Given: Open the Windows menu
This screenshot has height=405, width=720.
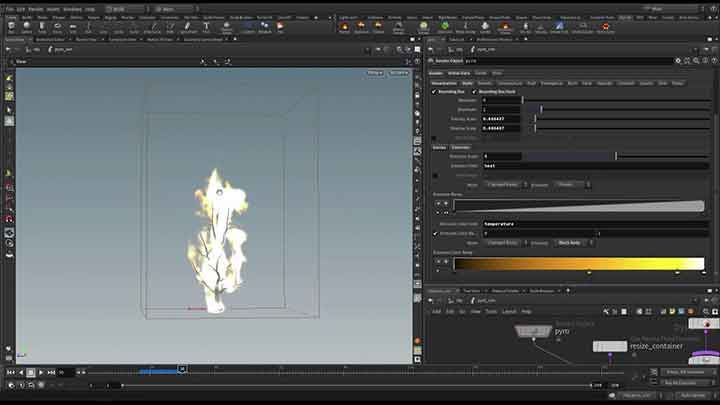Looking at the screenshot, I should pyautogui.click(x=71, y=8).
